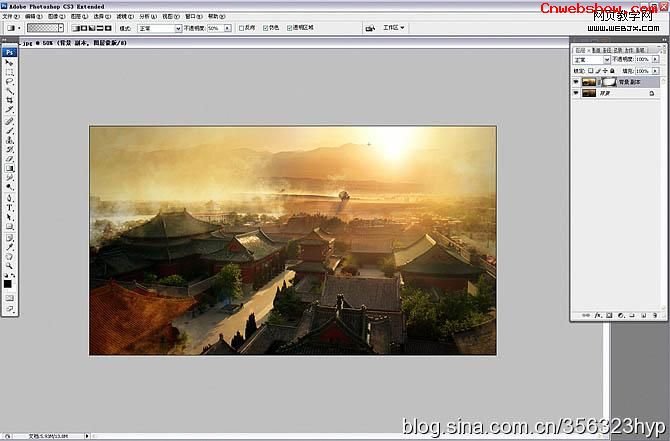Select the Horizontal Type tool
Viewport: 670px width, 441px height.
[9, 208]
